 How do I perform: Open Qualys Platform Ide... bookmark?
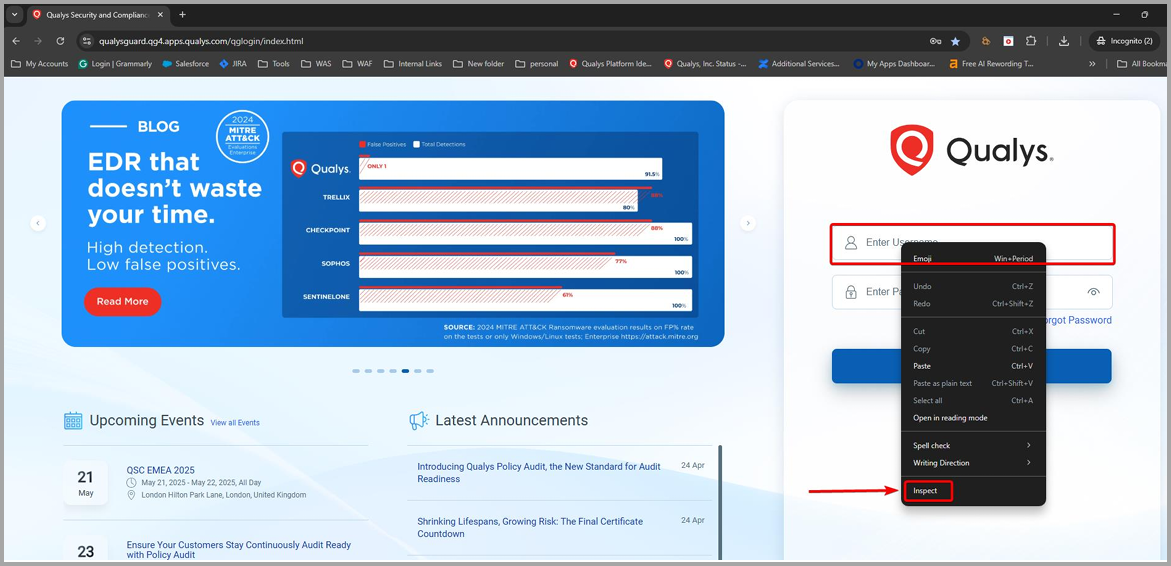(610, 64)
